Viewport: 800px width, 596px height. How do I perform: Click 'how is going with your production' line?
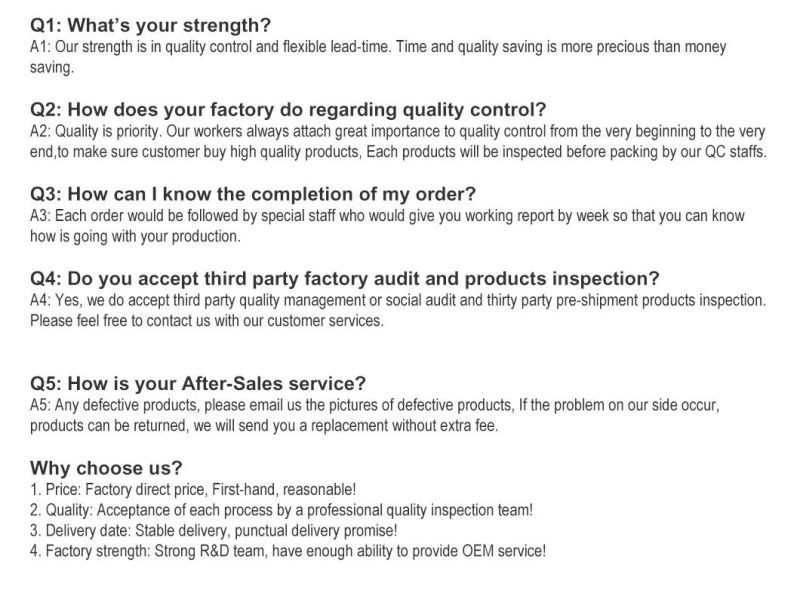click(135, 236)
